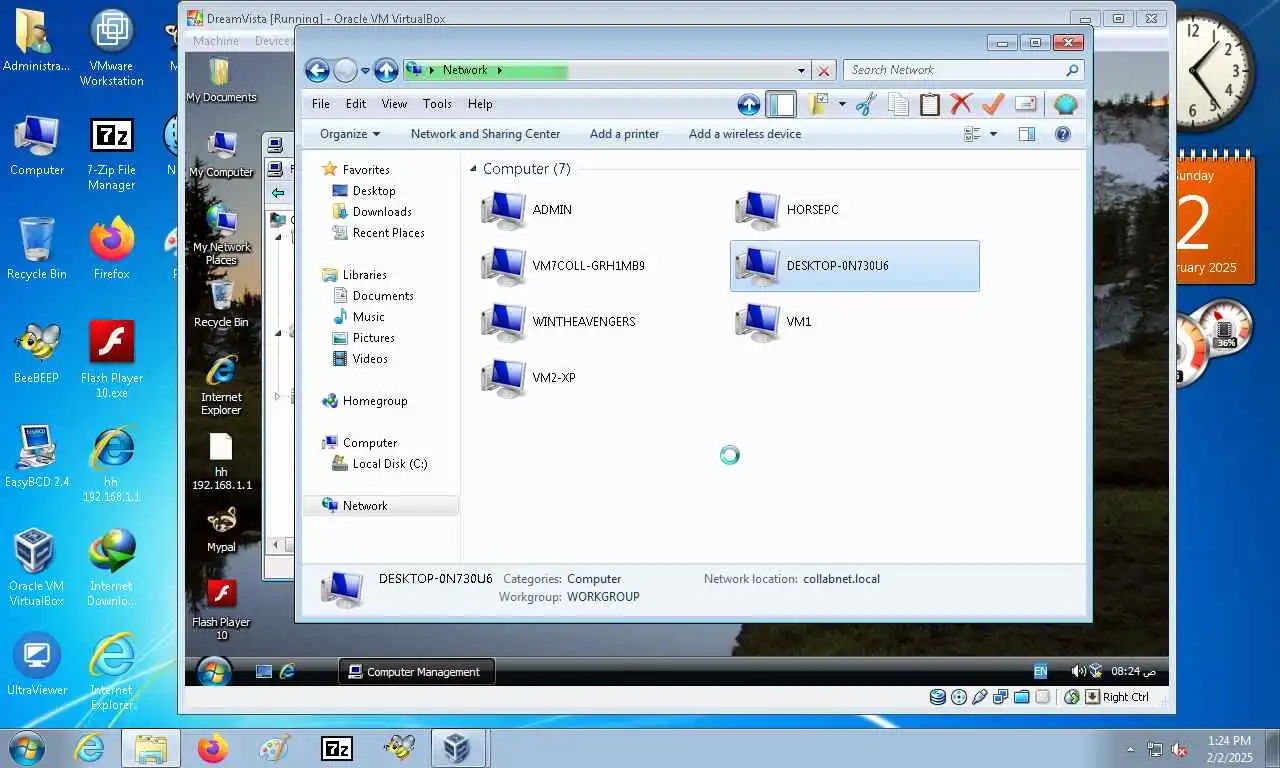Image resolution: width=1280 pixels, height=768 pixels.
Task: Click the volume speaker icon in VM tray
Action: click(1077, 671)
